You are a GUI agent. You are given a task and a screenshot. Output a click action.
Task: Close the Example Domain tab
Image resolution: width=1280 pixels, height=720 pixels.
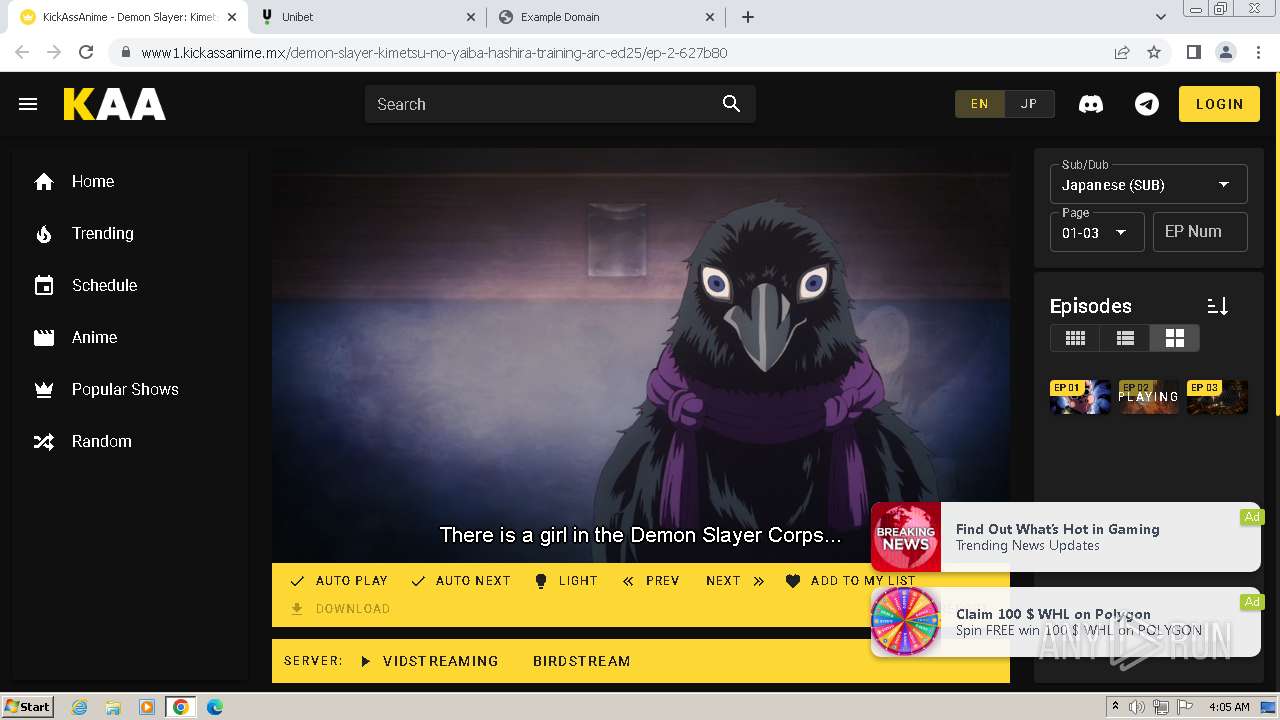click(x=710, y=17)
